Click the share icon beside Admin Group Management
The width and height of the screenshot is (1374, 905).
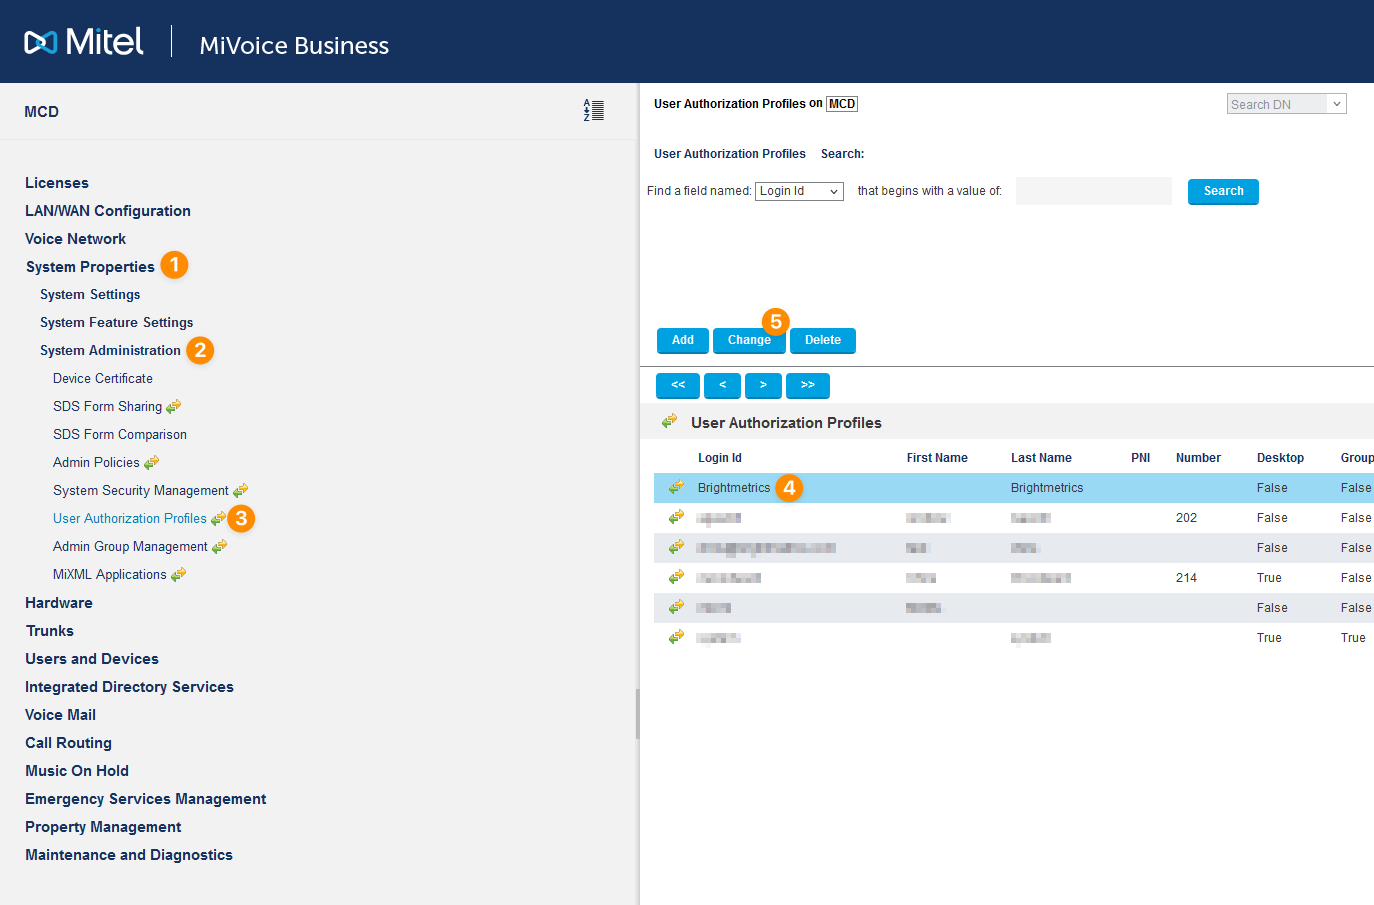(x=220, y=546)
